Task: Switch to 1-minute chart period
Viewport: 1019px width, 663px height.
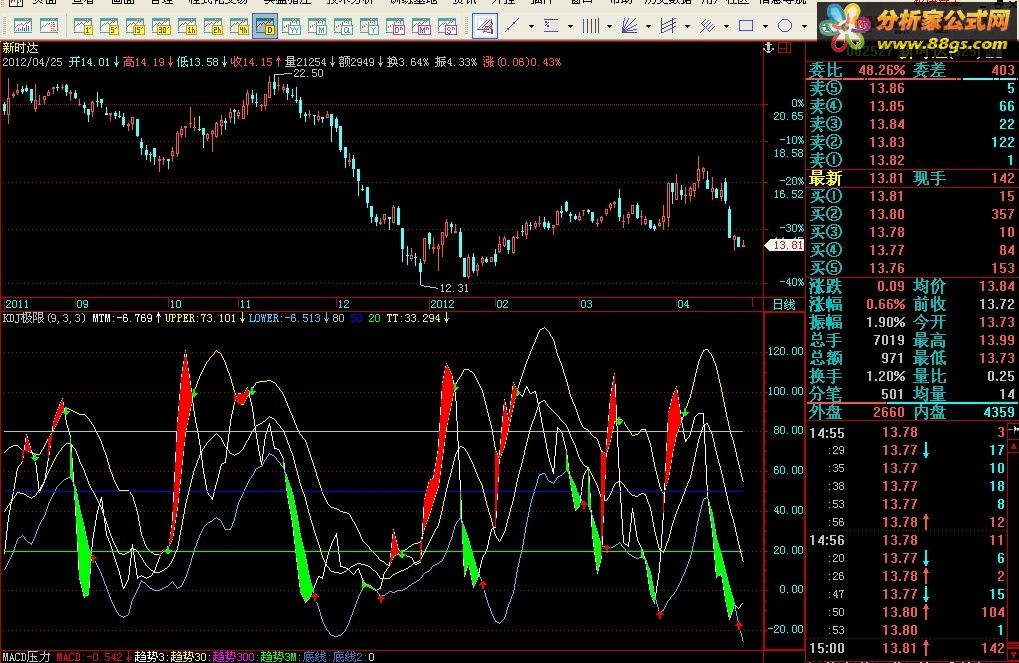Action: click(x=83, y=26)
